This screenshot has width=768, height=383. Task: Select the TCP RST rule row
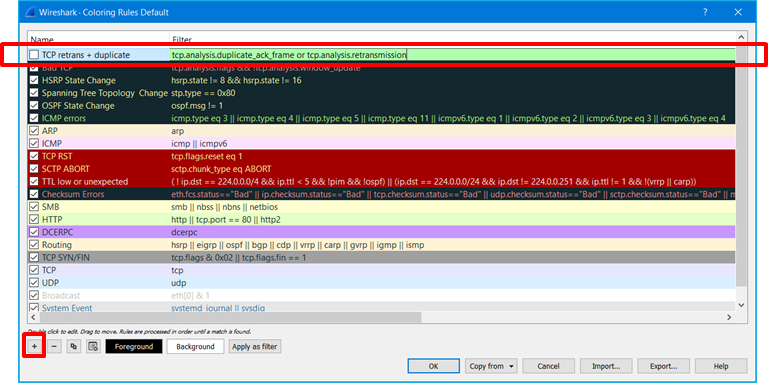(x=382, y=157)
